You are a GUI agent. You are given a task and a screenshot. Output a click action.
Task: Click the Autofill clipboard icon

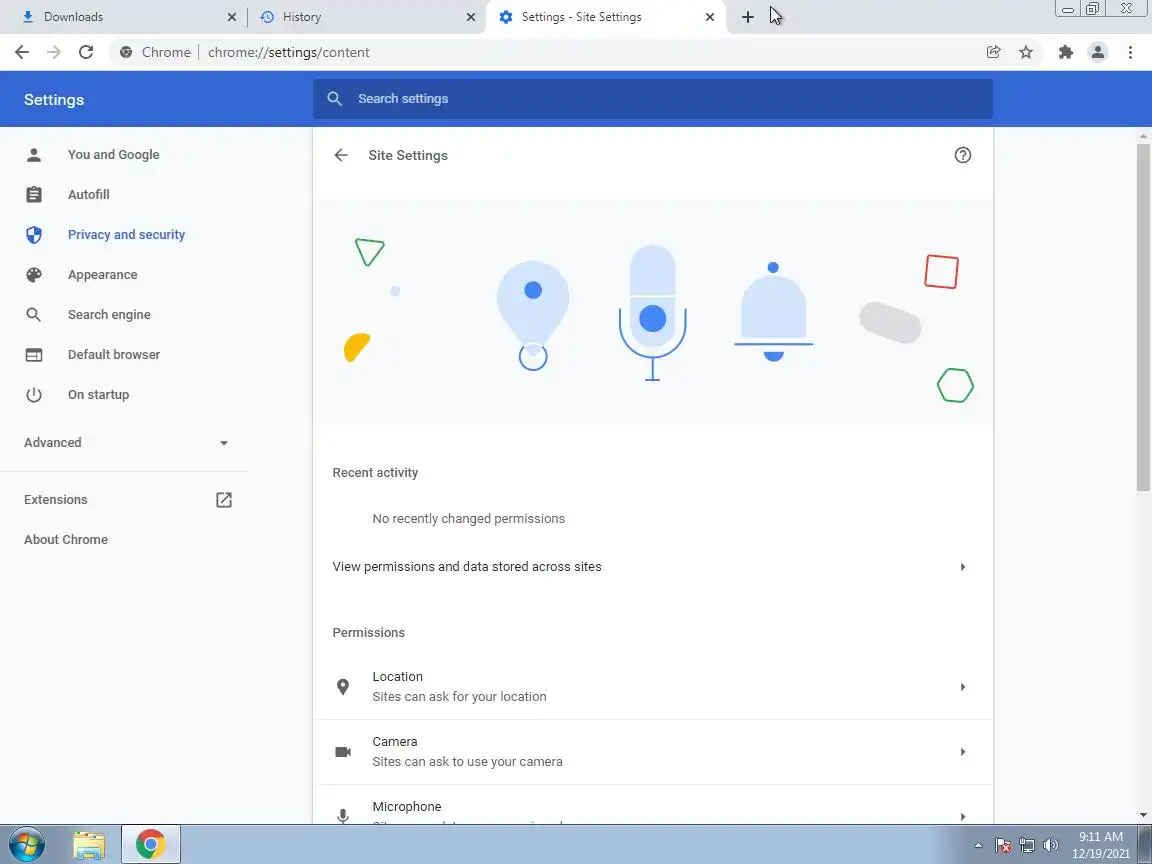(34, 195)
